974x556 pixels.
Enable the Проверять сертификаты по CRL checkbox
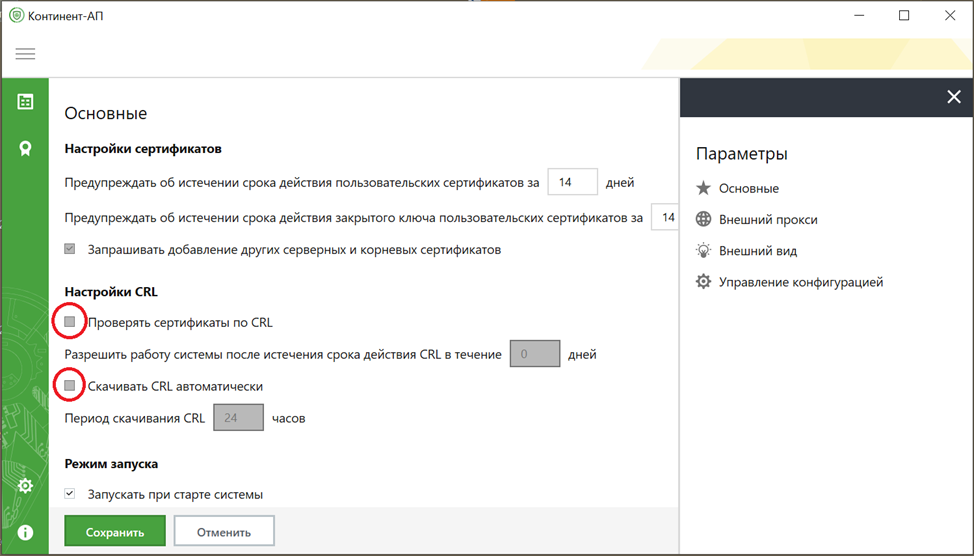pos(70,322)
